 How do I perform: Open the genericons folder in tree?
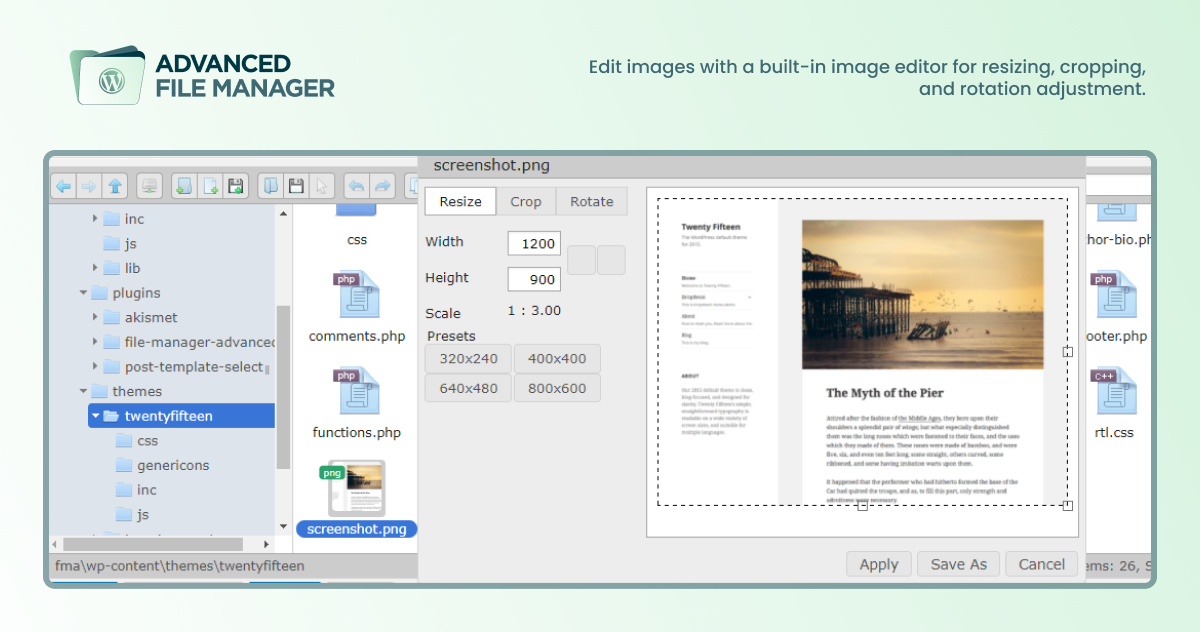[x=173, y=465]
